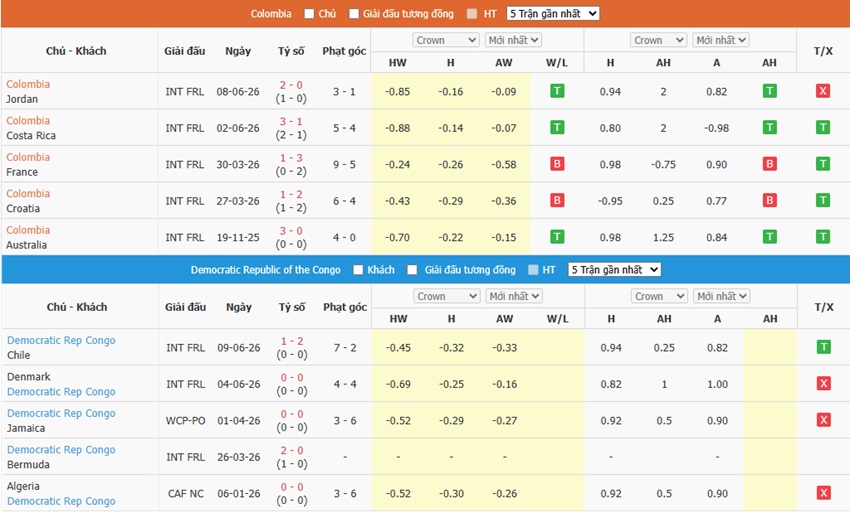Click green T/X icon in France row
Image resolution: width=850 pixels, height=513 pixels.
click(x=823, y=164)
